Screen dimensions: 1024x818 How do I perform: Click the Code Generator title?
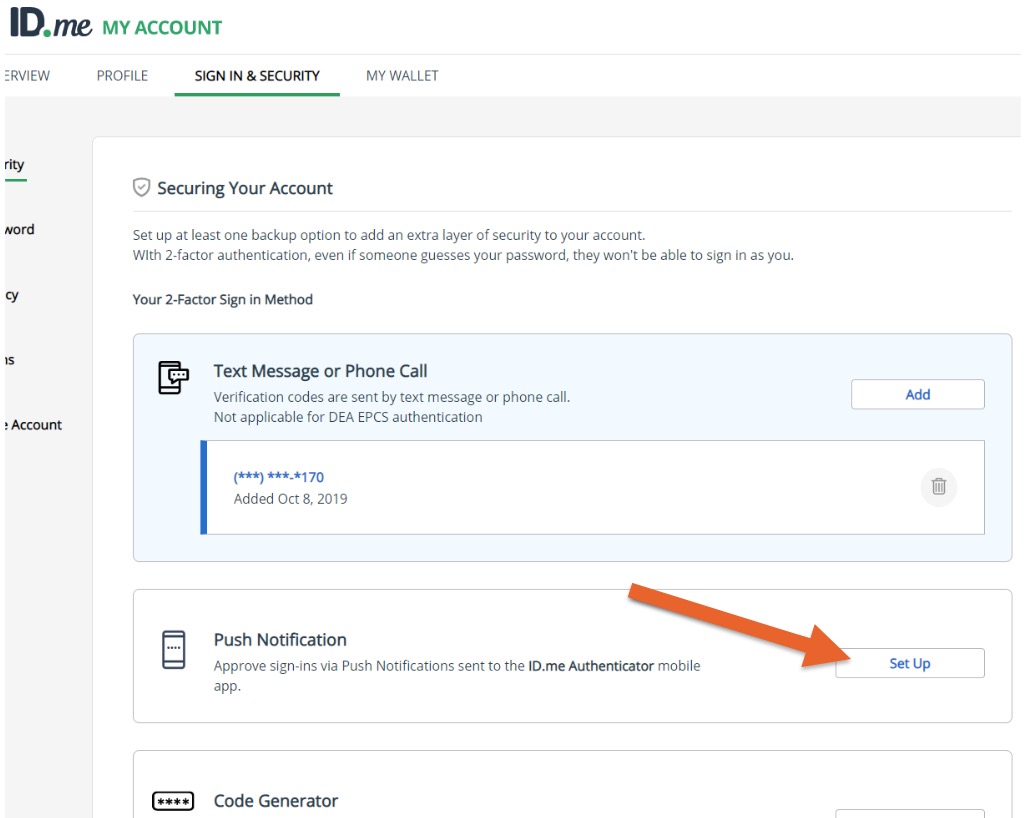click(276, 801)
